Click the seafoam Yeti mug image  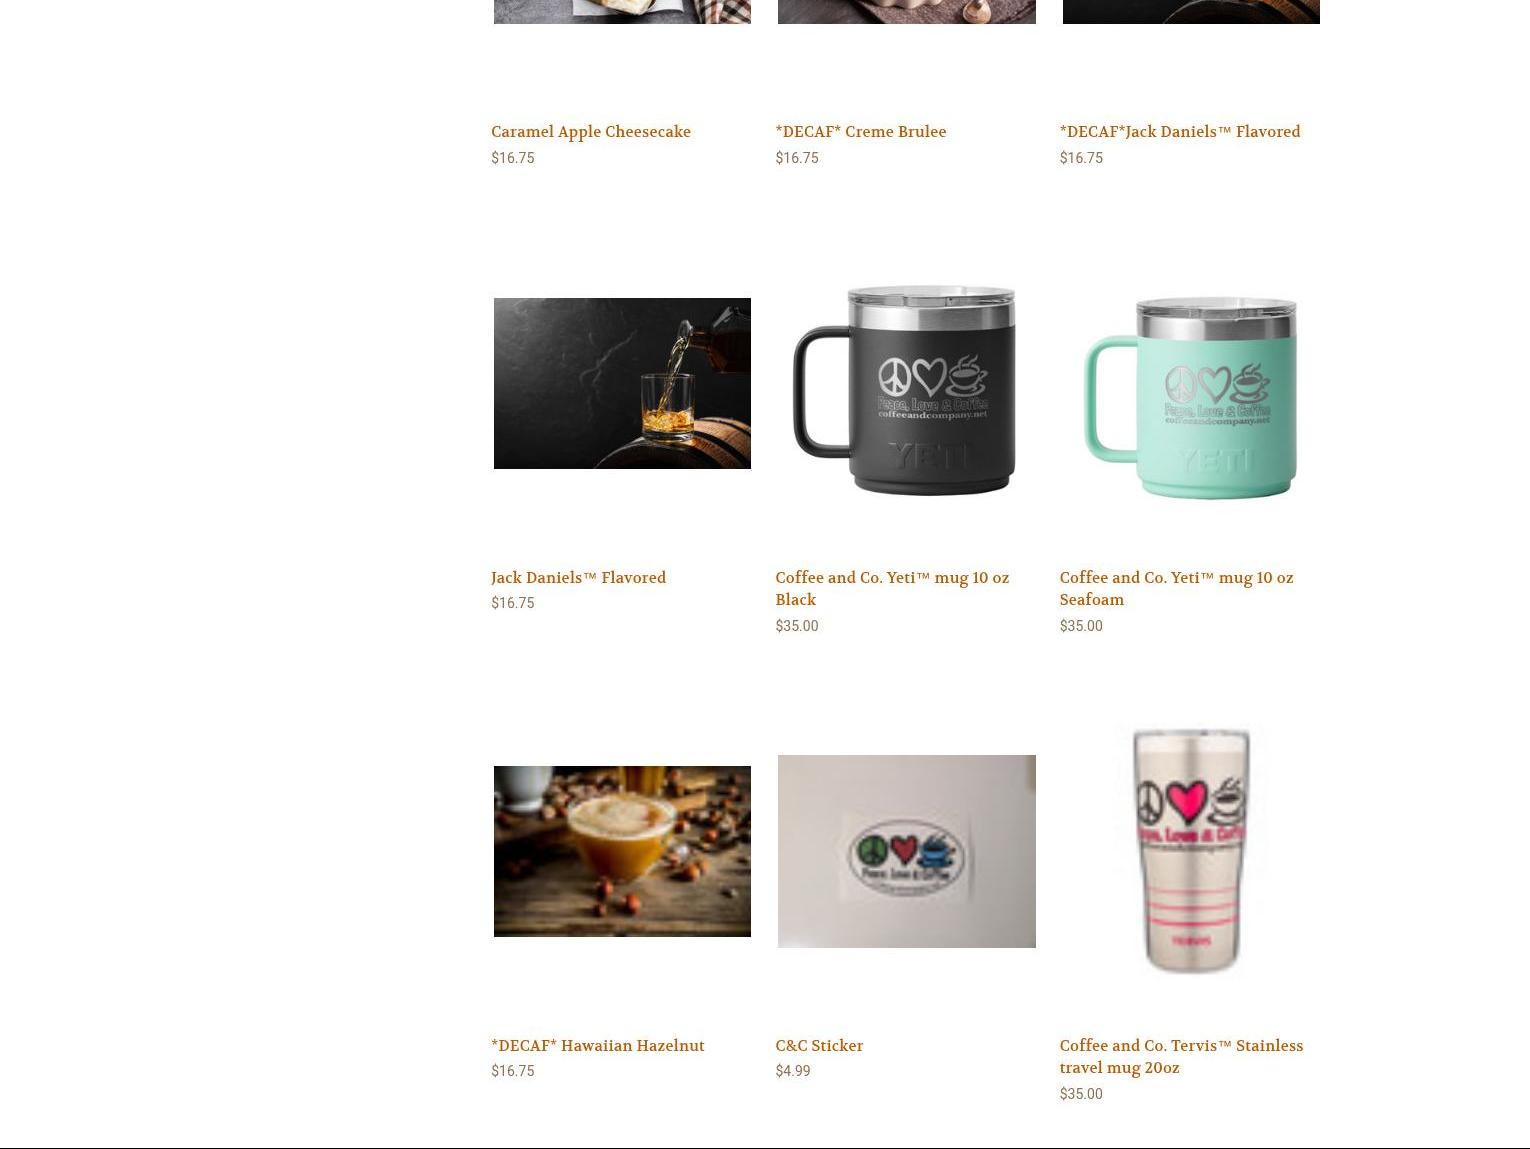(x=1191, y=397)
